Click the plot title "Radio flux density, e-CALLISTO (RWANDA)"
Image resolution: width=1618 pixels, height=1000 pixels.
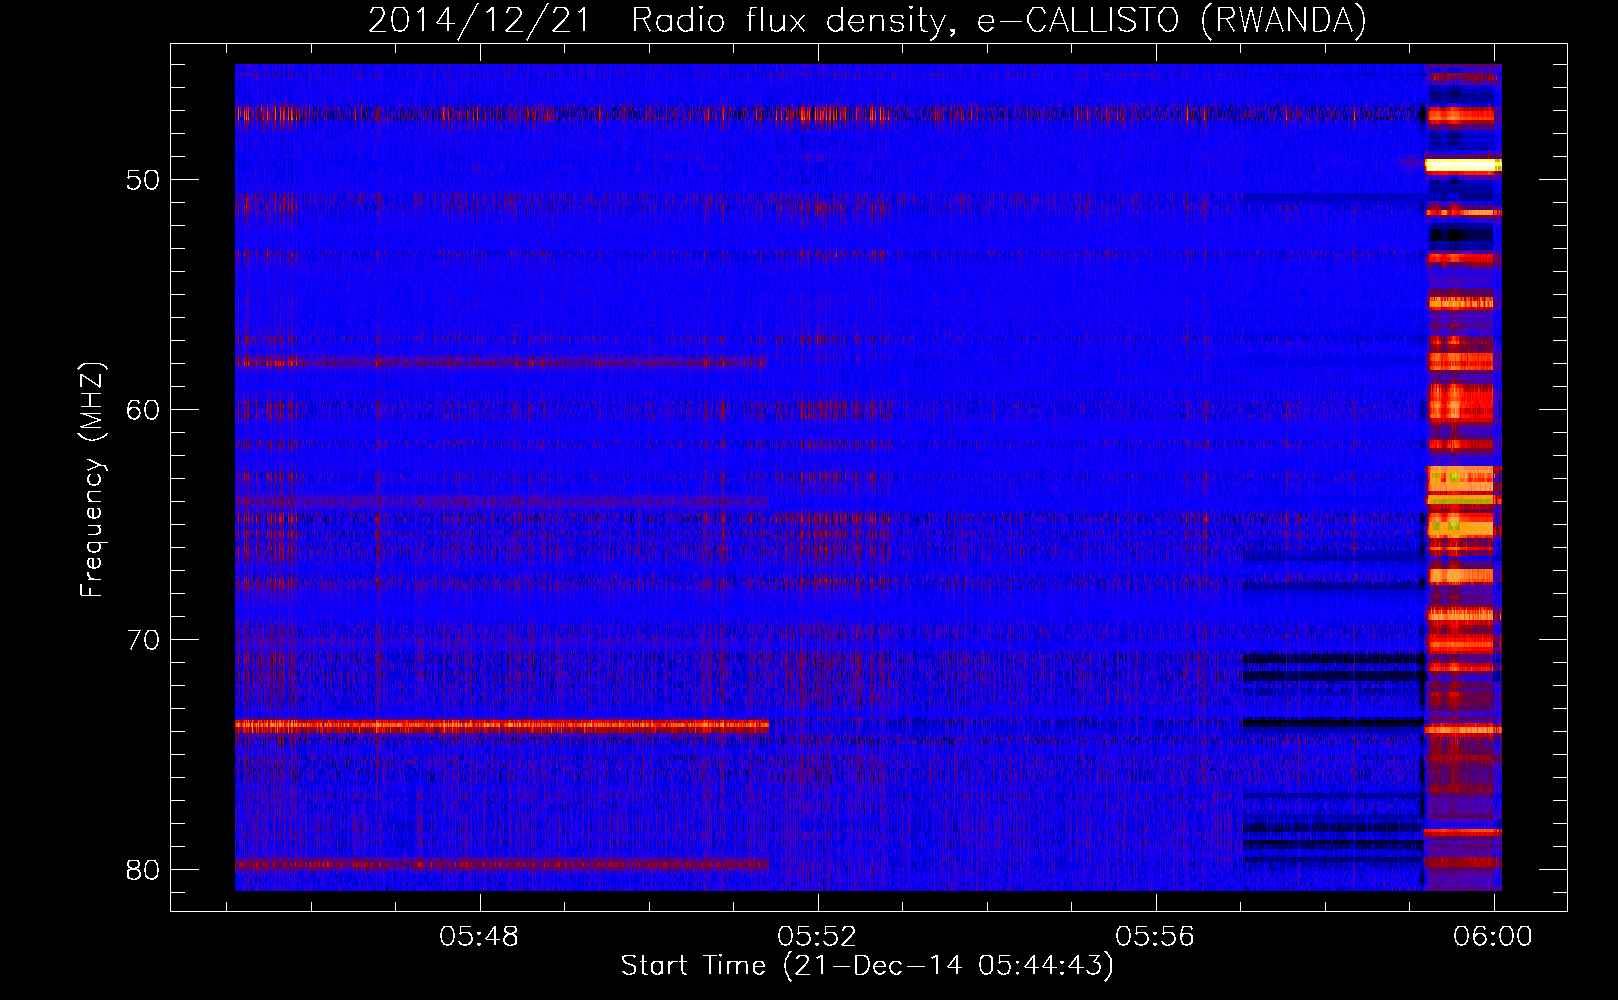(x=999, y=21)
